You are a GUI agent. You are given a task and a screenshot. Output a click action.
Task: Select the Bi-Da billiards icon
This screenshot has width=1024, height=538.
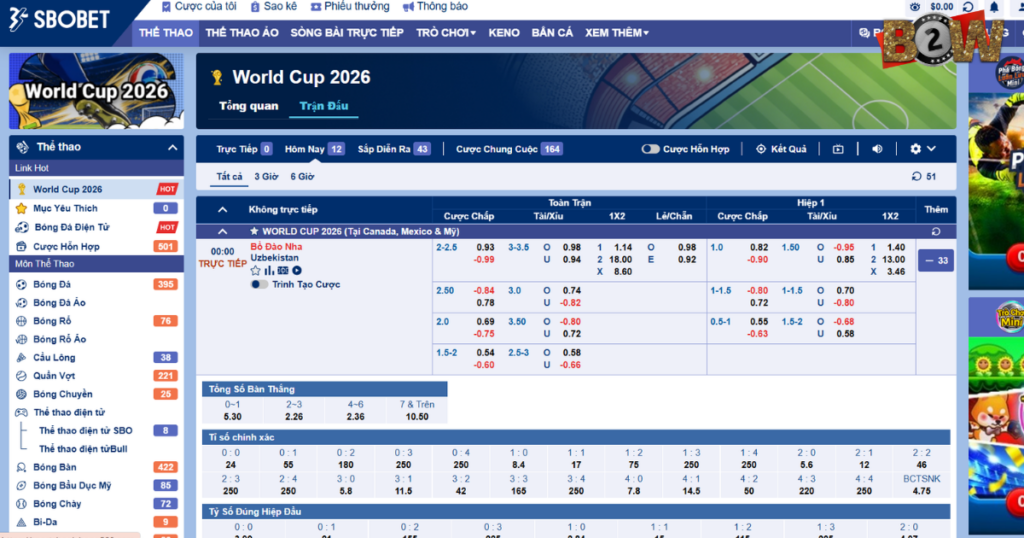(22, 522)
